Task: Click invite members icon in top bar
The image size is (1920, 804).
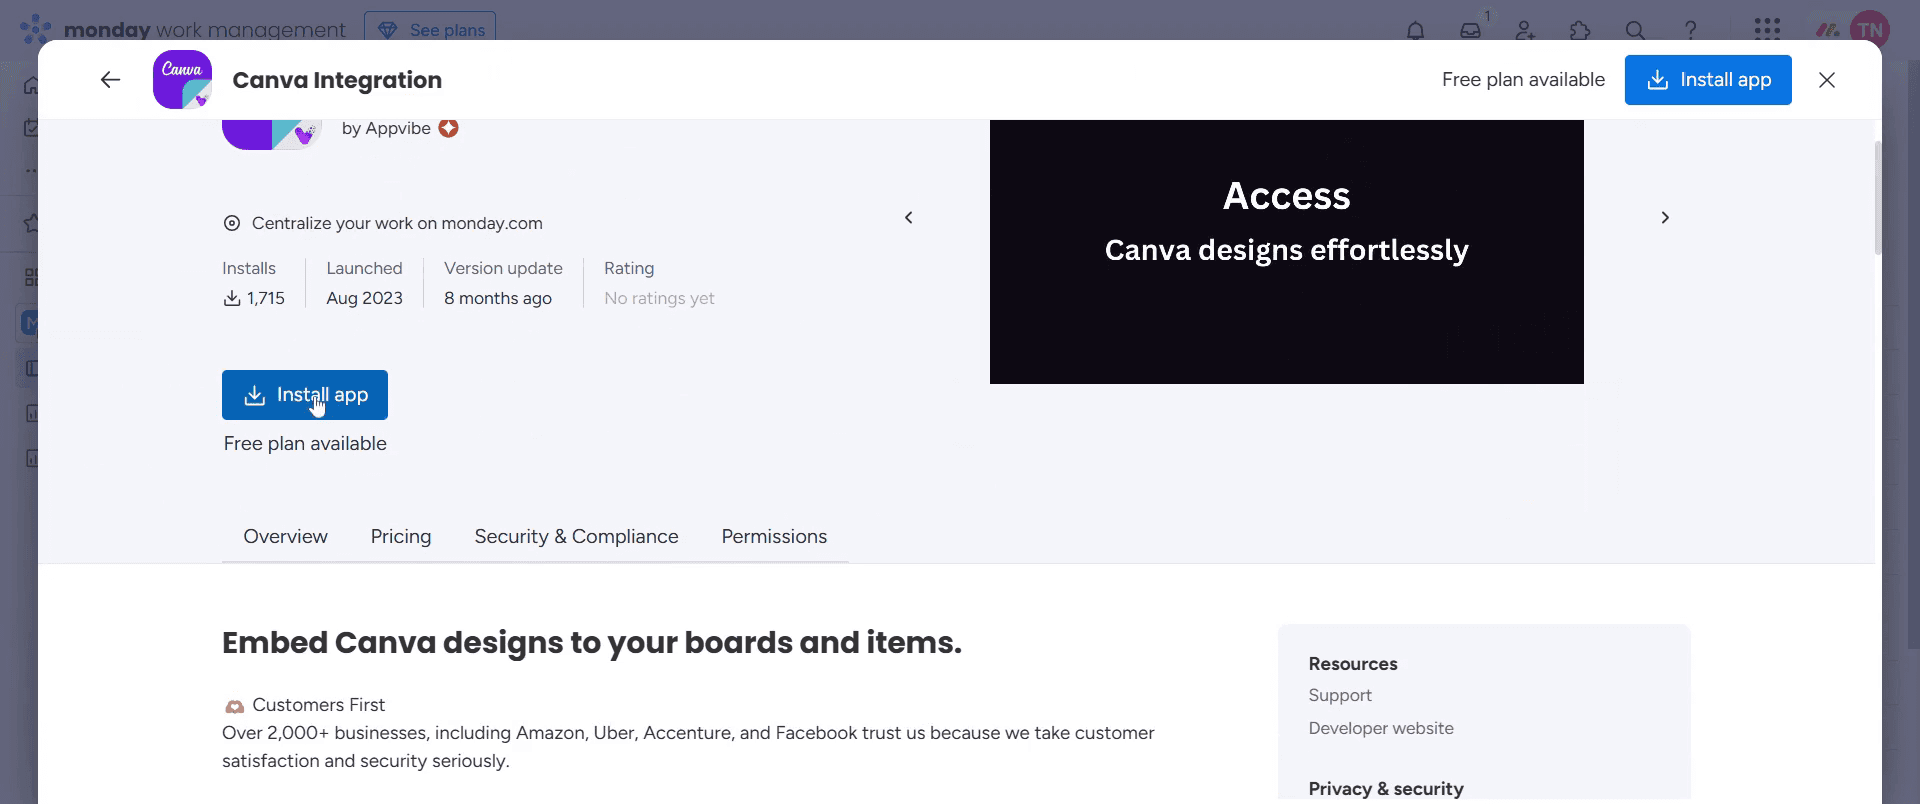Action: (x=1525, y=30)
